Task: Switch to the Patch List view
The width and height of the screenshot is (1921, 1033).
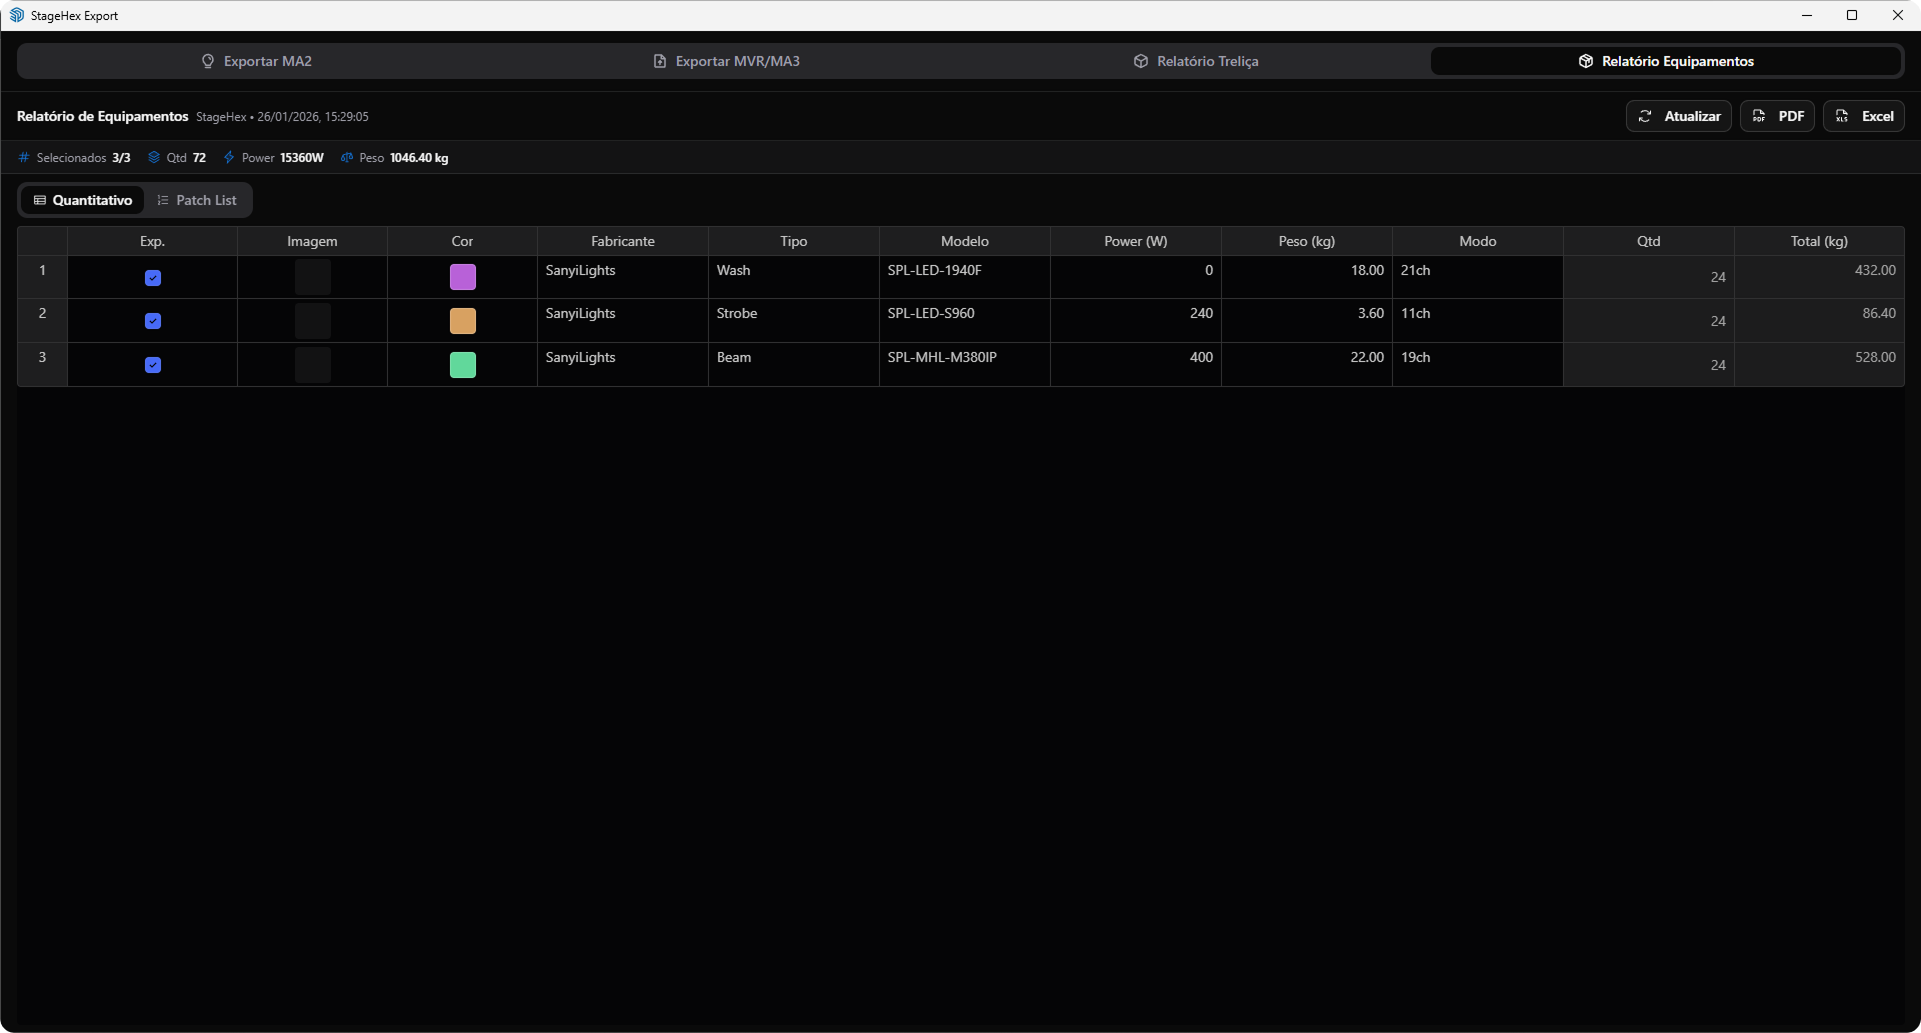Action: tap(197, 200)
